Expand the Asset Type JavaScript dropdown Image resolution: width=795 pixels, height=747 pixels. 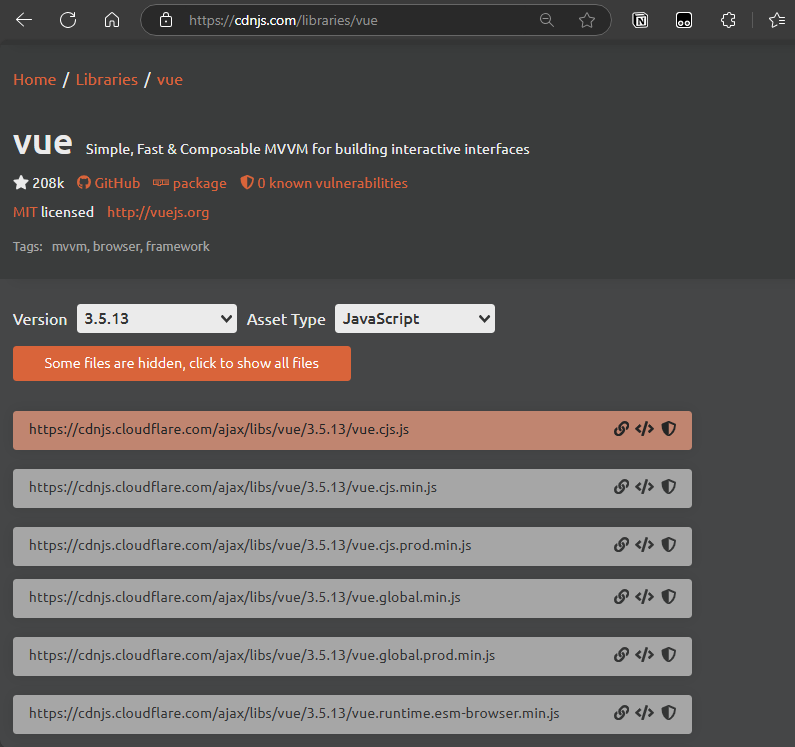(x=414, y=319)
